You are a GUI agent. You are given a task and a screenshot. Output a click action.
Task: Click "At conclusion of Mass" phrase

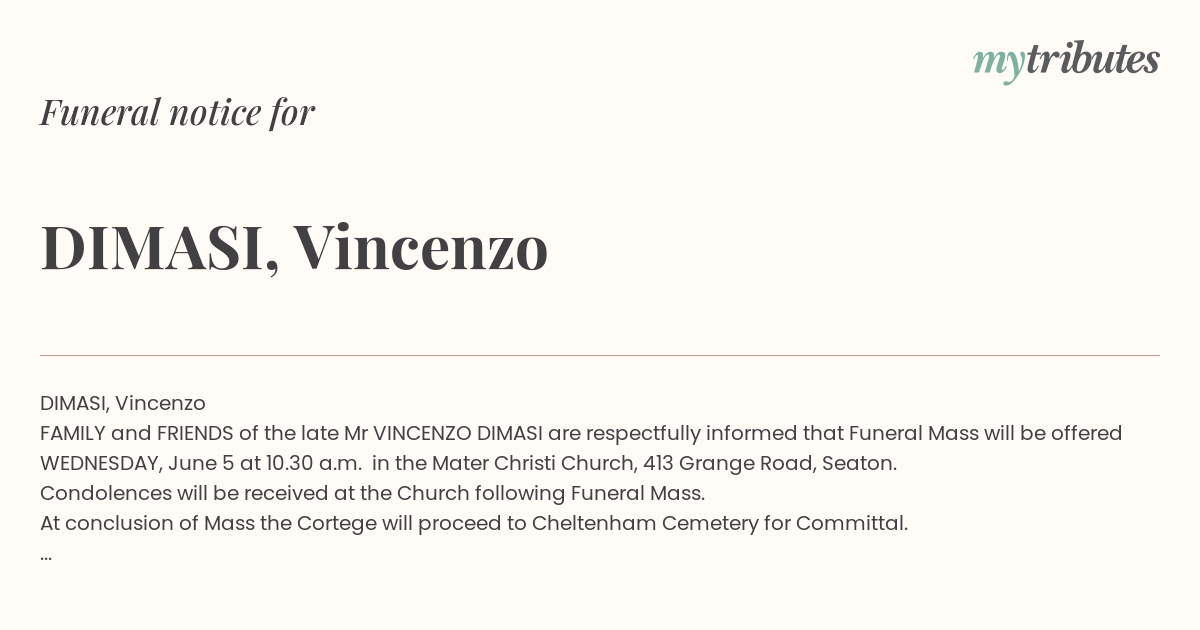point(147,523)
